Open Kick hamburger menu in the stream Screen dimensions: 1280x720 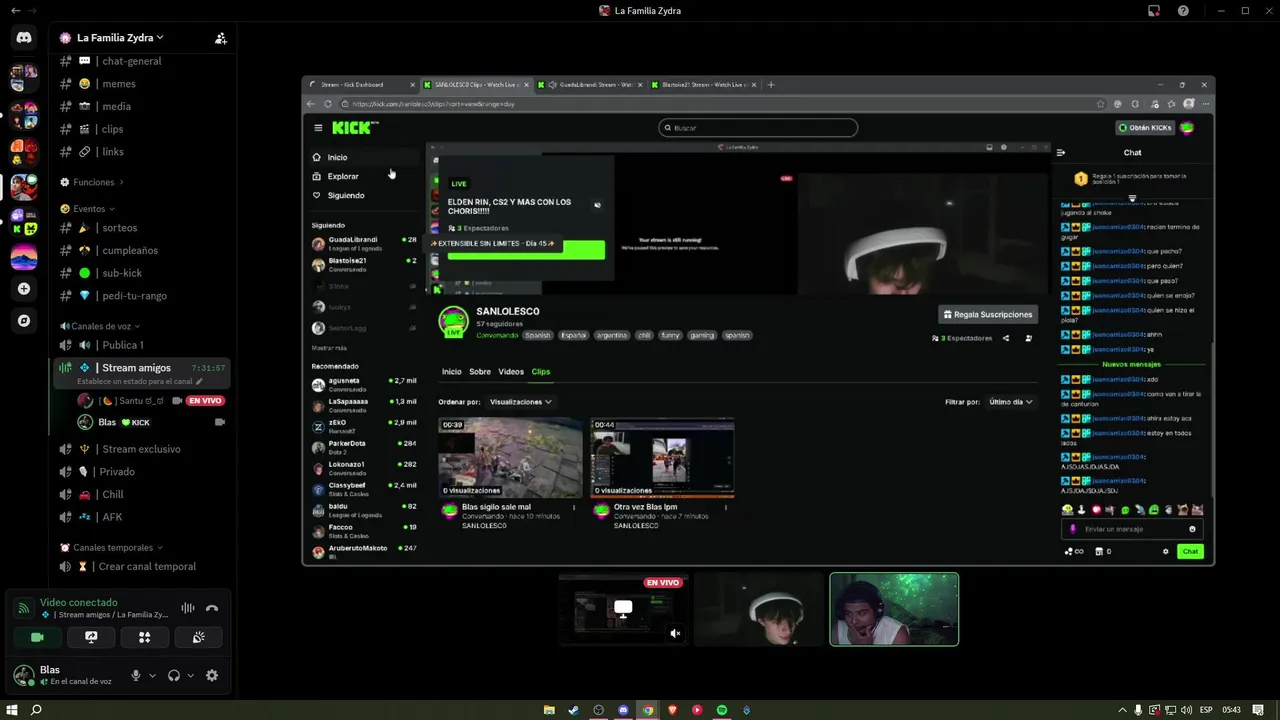tap(318, 128)
